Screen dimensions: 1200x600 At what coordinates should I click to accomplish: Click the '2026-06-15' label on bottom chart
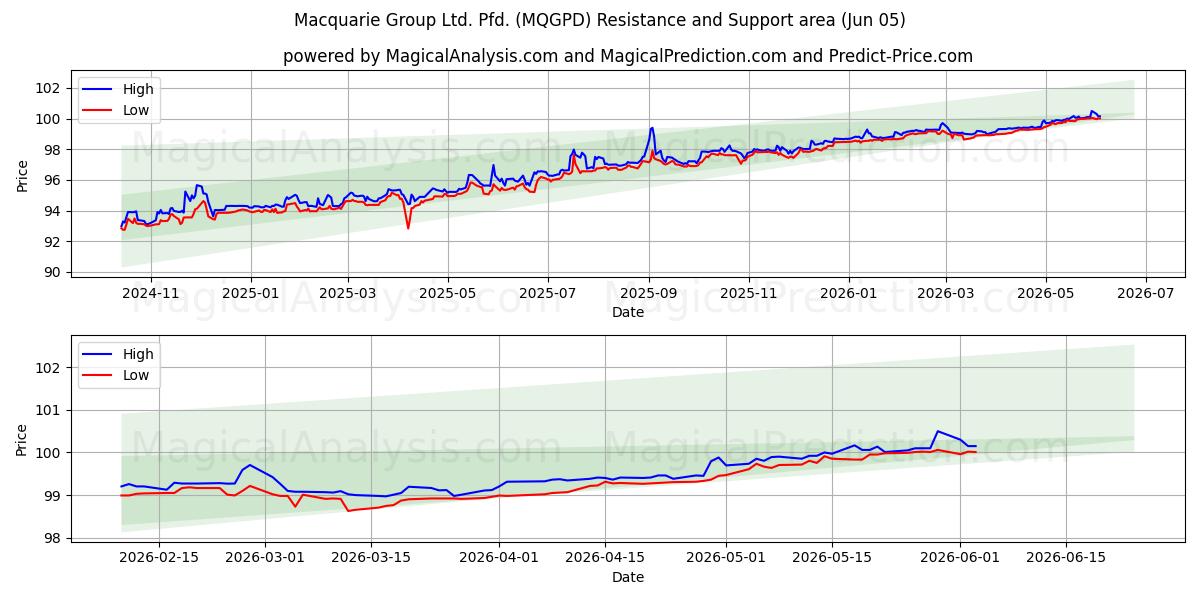pos(1067,559)
